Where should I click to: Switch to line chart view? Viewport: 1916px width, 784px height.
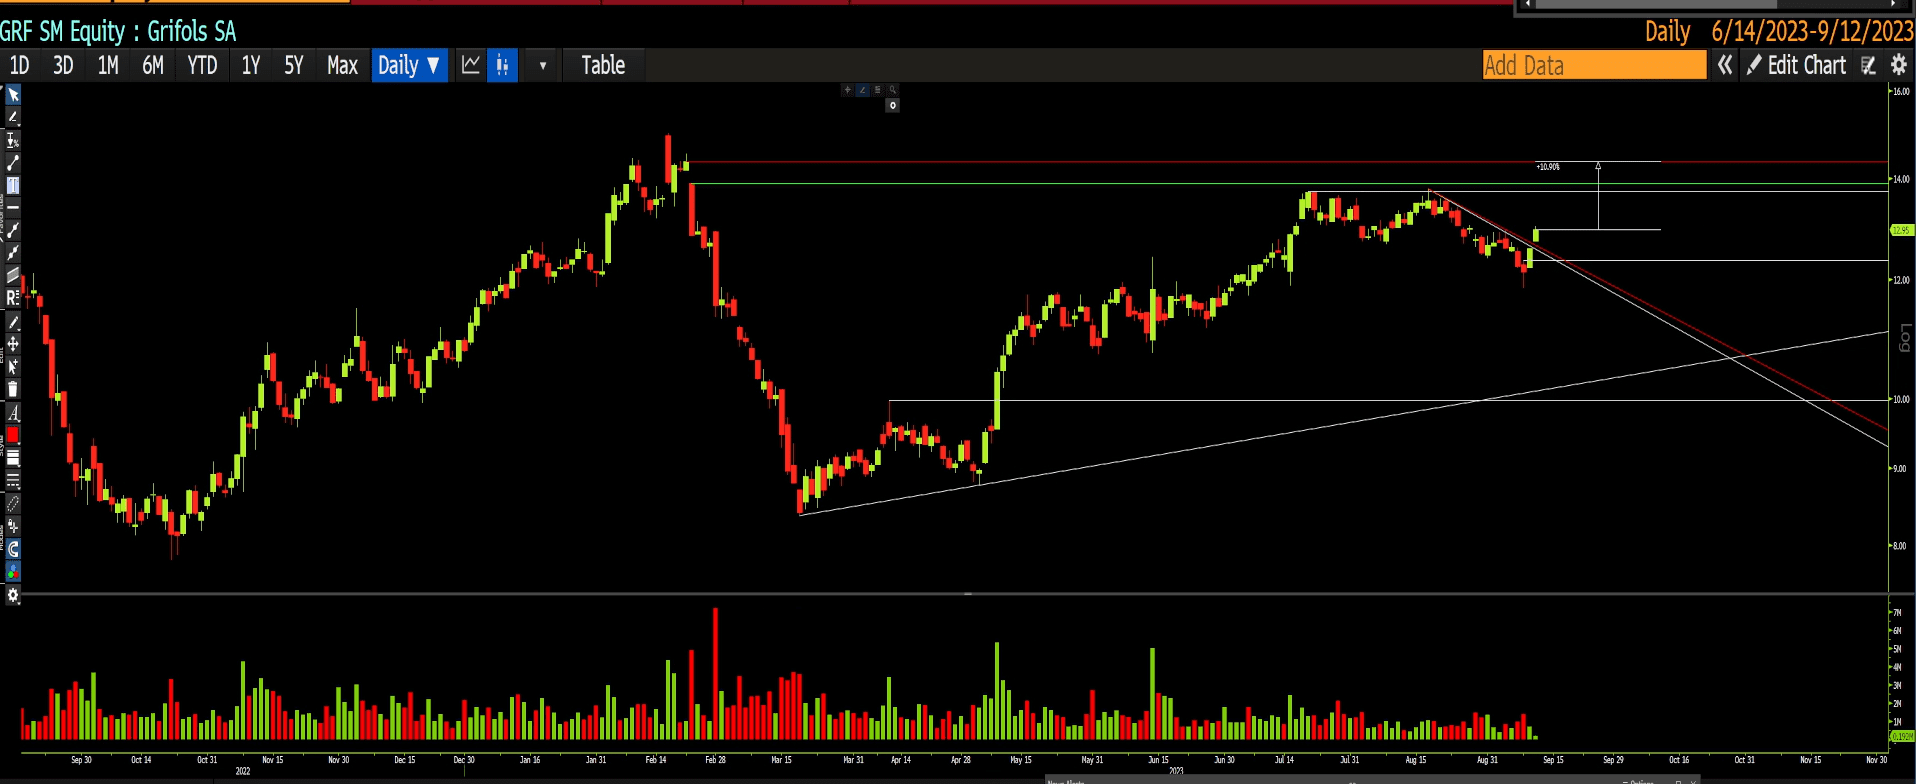click(471, 66)
